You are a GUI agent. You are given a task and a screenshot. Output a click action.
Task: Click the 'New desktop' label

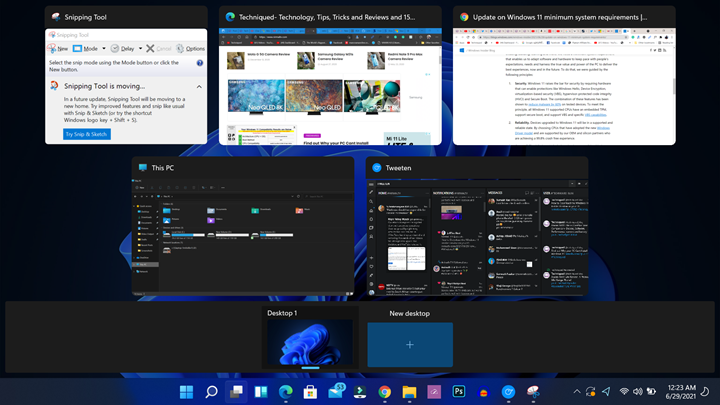[x=410, y=313]
